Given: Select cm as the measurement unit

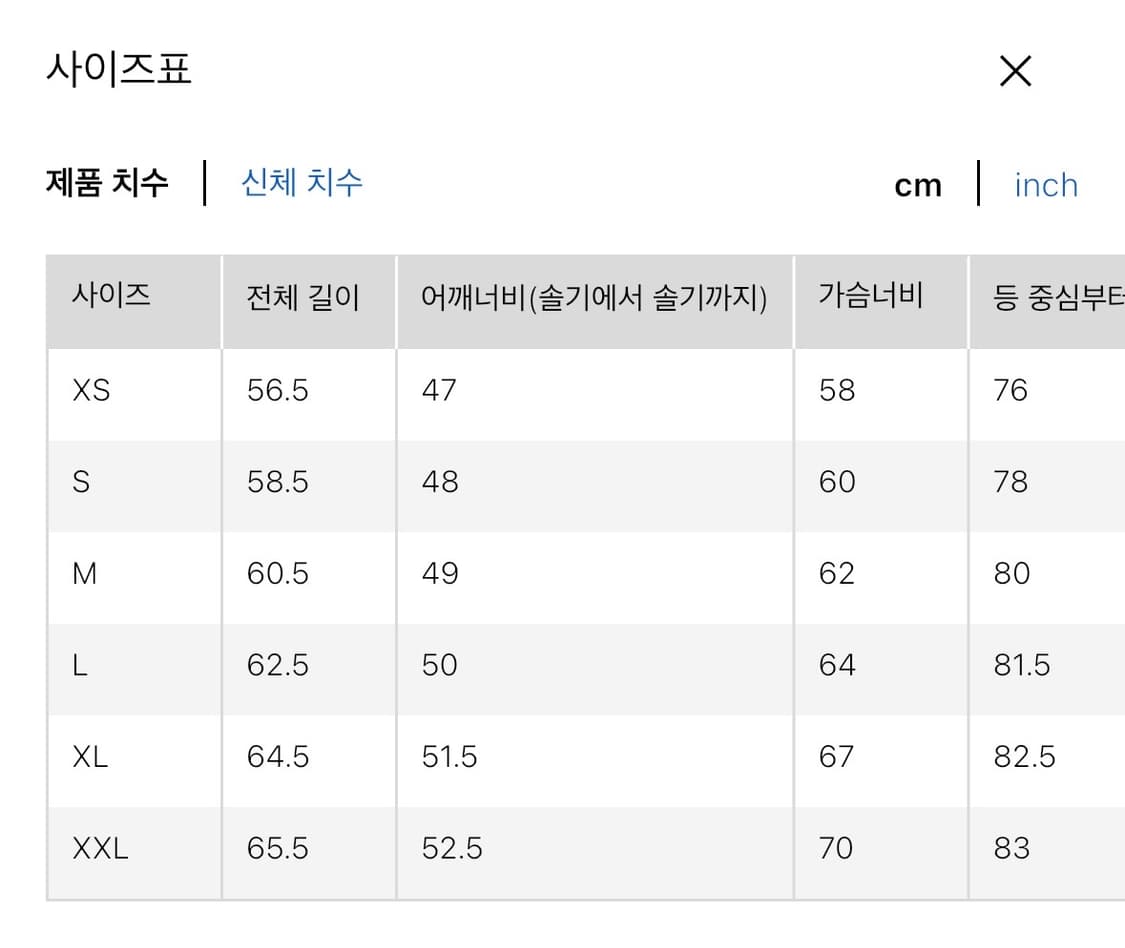Looking at the screenshot, I should click(x=917, y=184).
